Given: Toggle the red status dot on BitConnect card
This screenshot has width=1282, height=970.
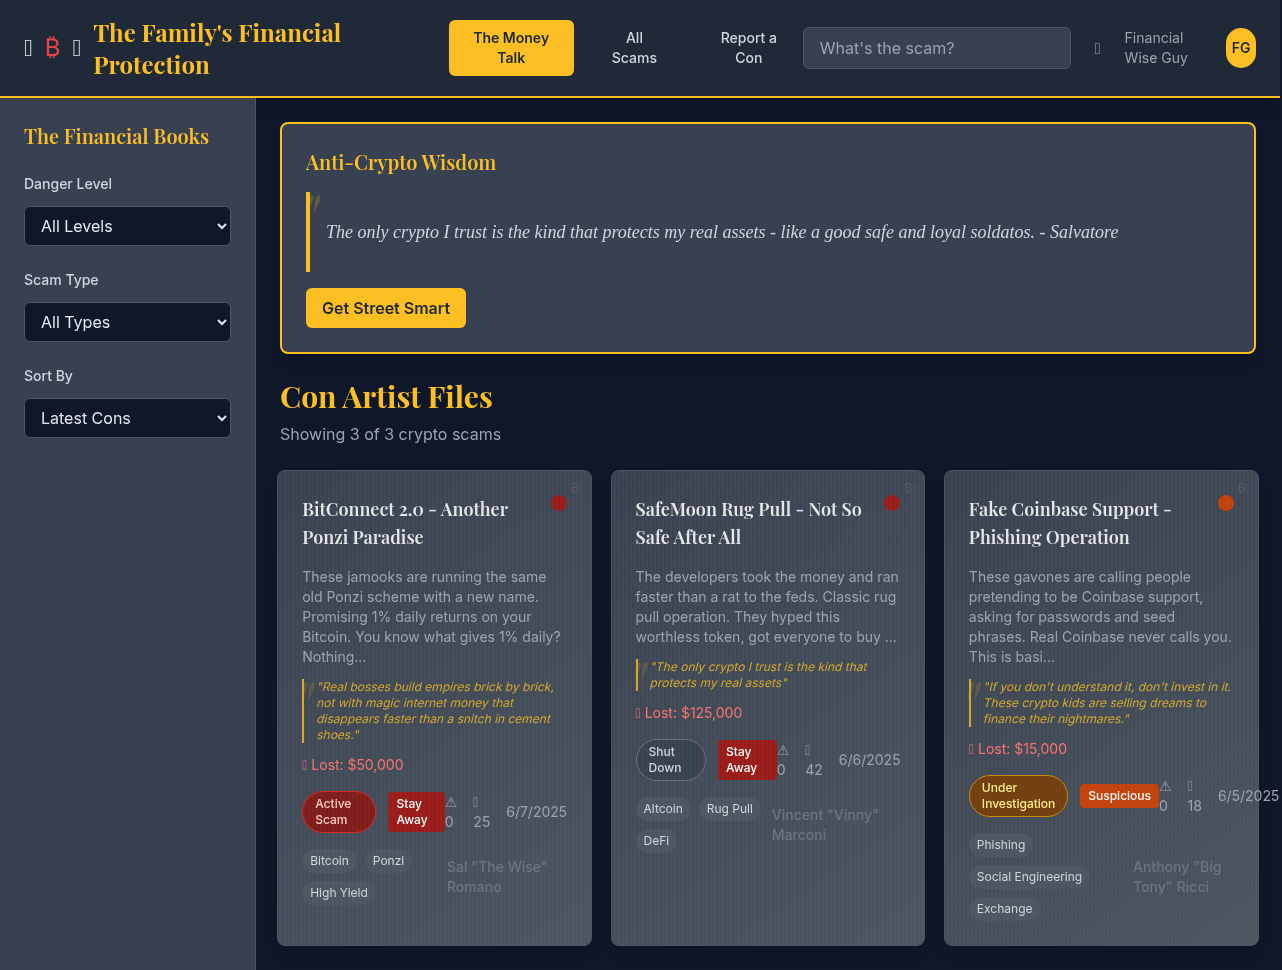Looking at the screenshot, I should click(559, 503).
